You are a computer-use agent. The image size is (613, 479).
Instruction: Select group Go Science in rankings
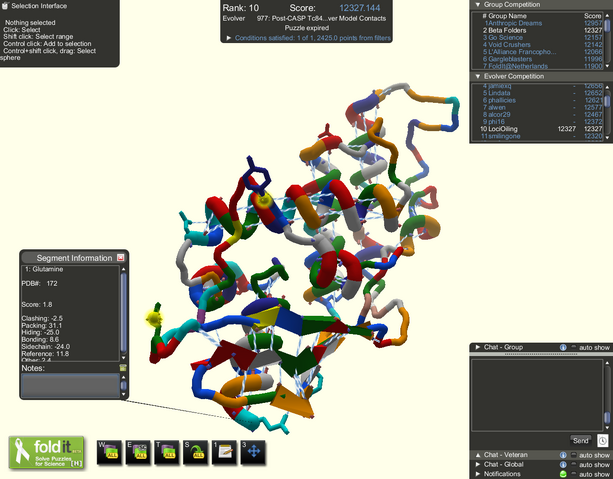538,38
